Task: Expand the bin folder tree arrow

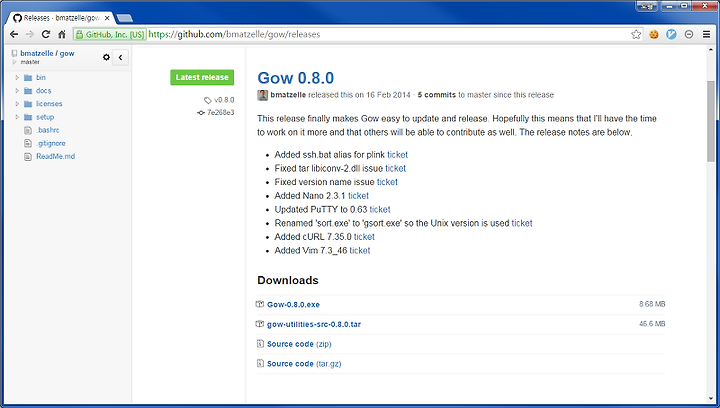Action: (x=17, y=78)
